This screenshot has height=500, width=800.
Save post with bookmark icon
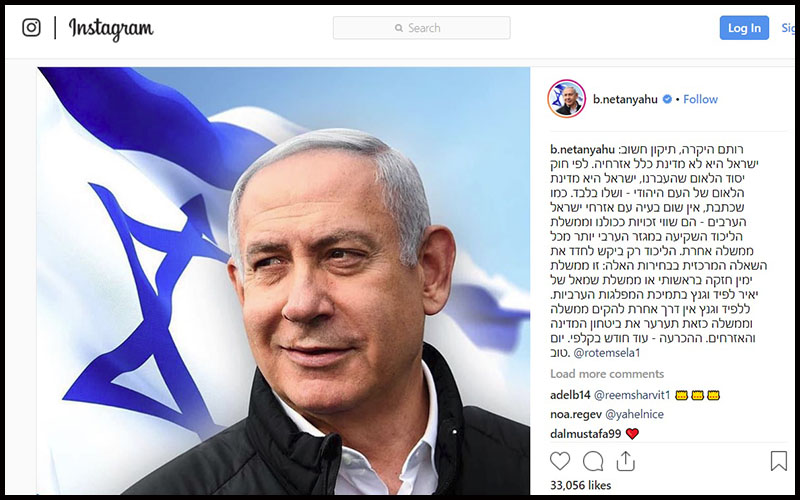779,461
